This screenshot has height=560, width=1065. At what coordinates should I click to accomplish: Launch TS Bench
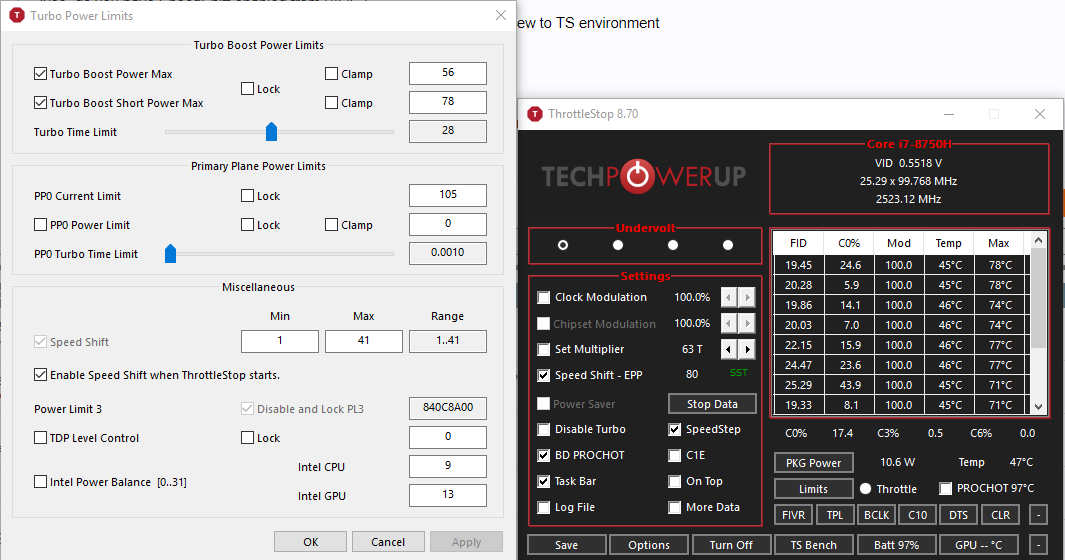[x=813, y=545]
